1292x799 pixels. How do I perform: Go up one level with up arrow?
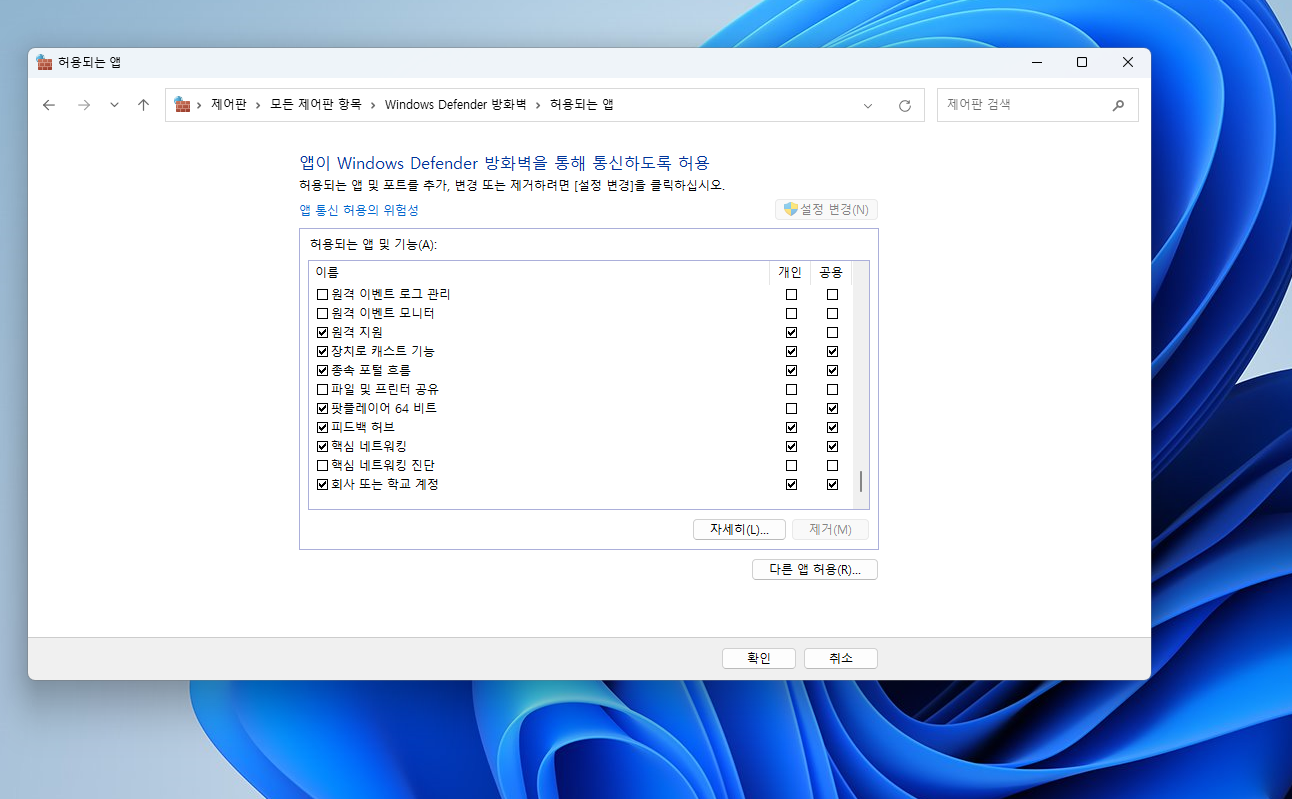tap(143, 105)
